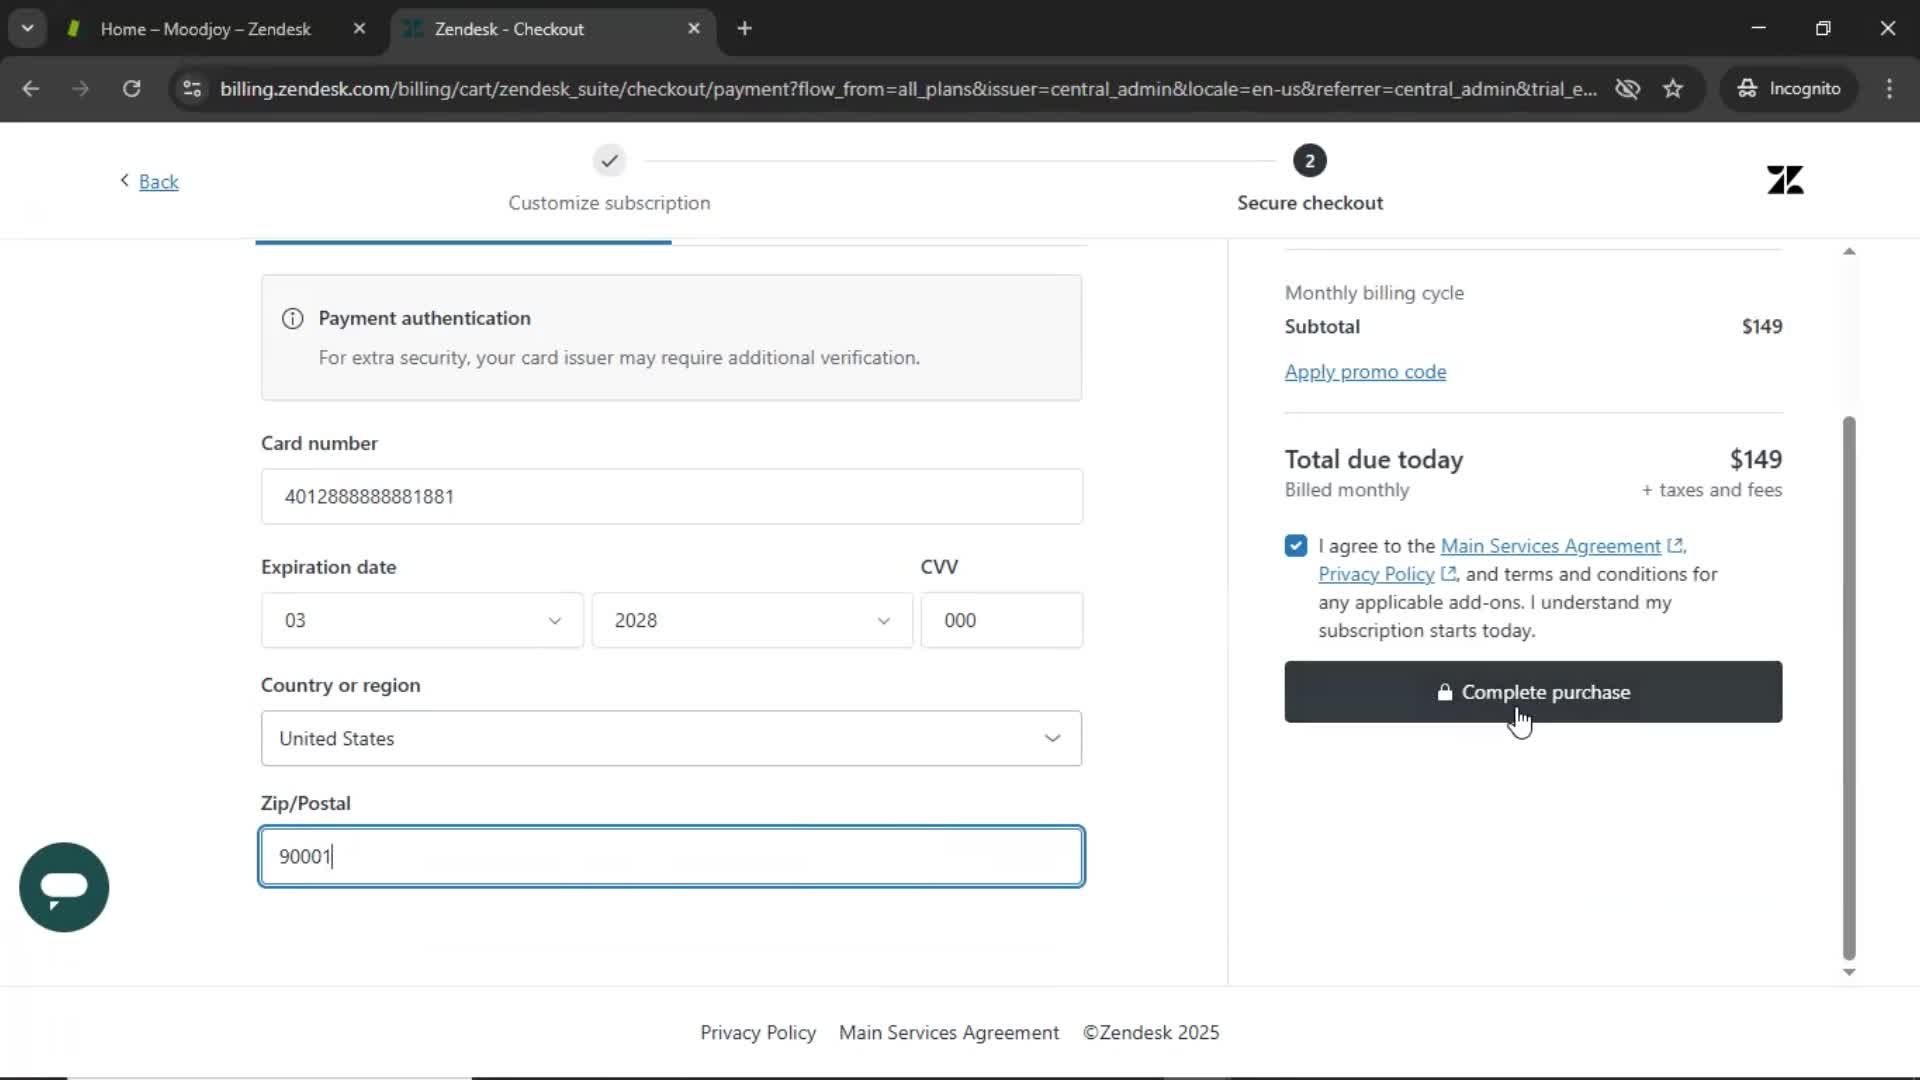Open the expiration year dropdown showing 2028
Screen dimensions: 1920x1080
pyautogui.click(x=752, y=620)
